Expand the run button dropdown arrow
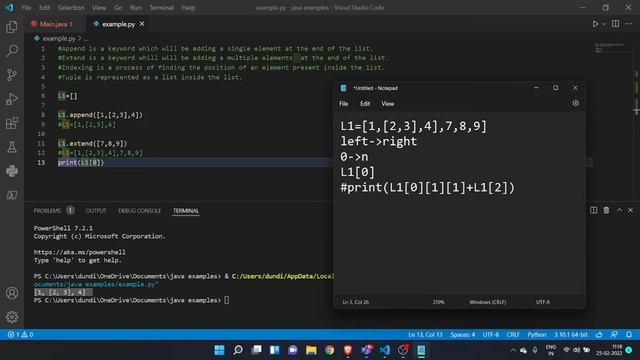This screenshot has height=360, width=640. coord(604,24)
